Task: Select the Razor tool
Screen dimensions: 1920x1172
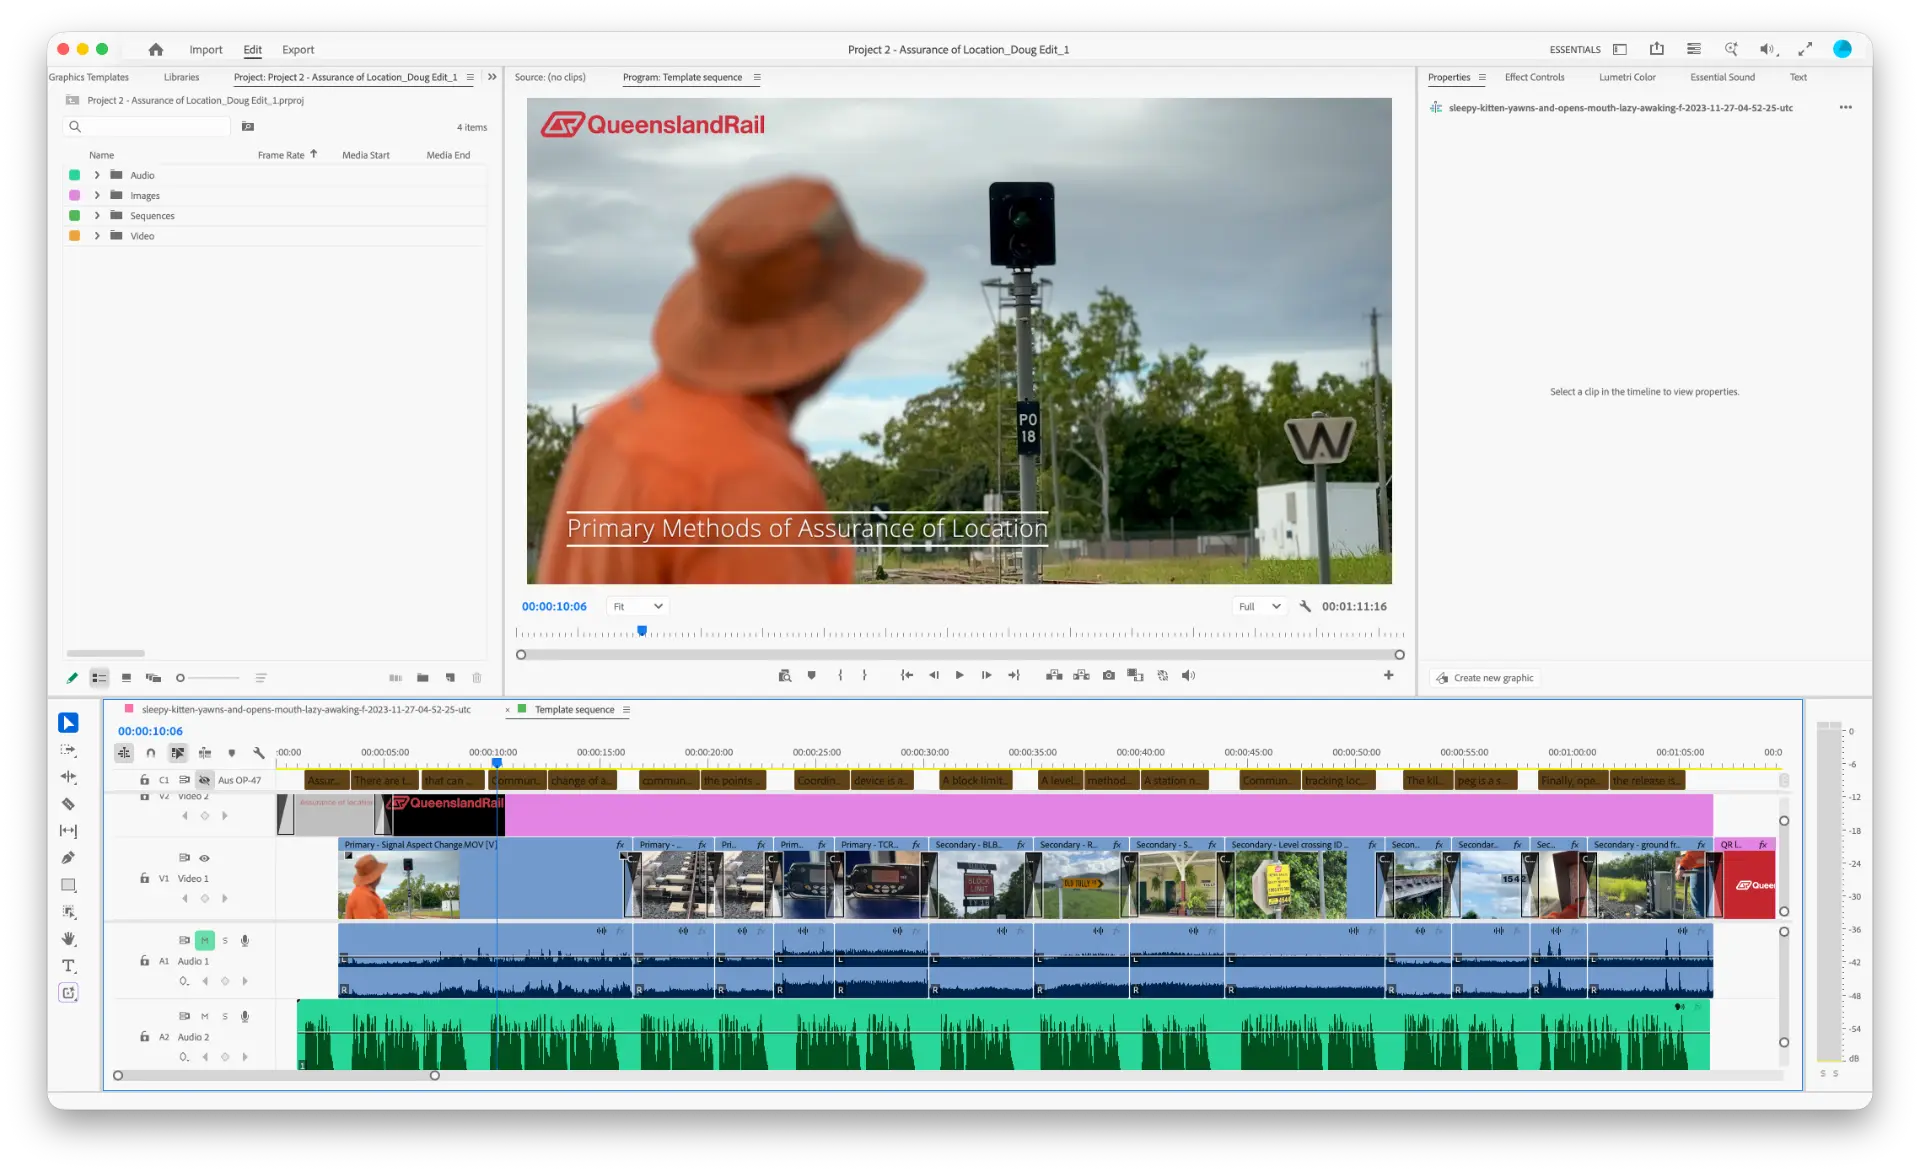Action: 68,804
